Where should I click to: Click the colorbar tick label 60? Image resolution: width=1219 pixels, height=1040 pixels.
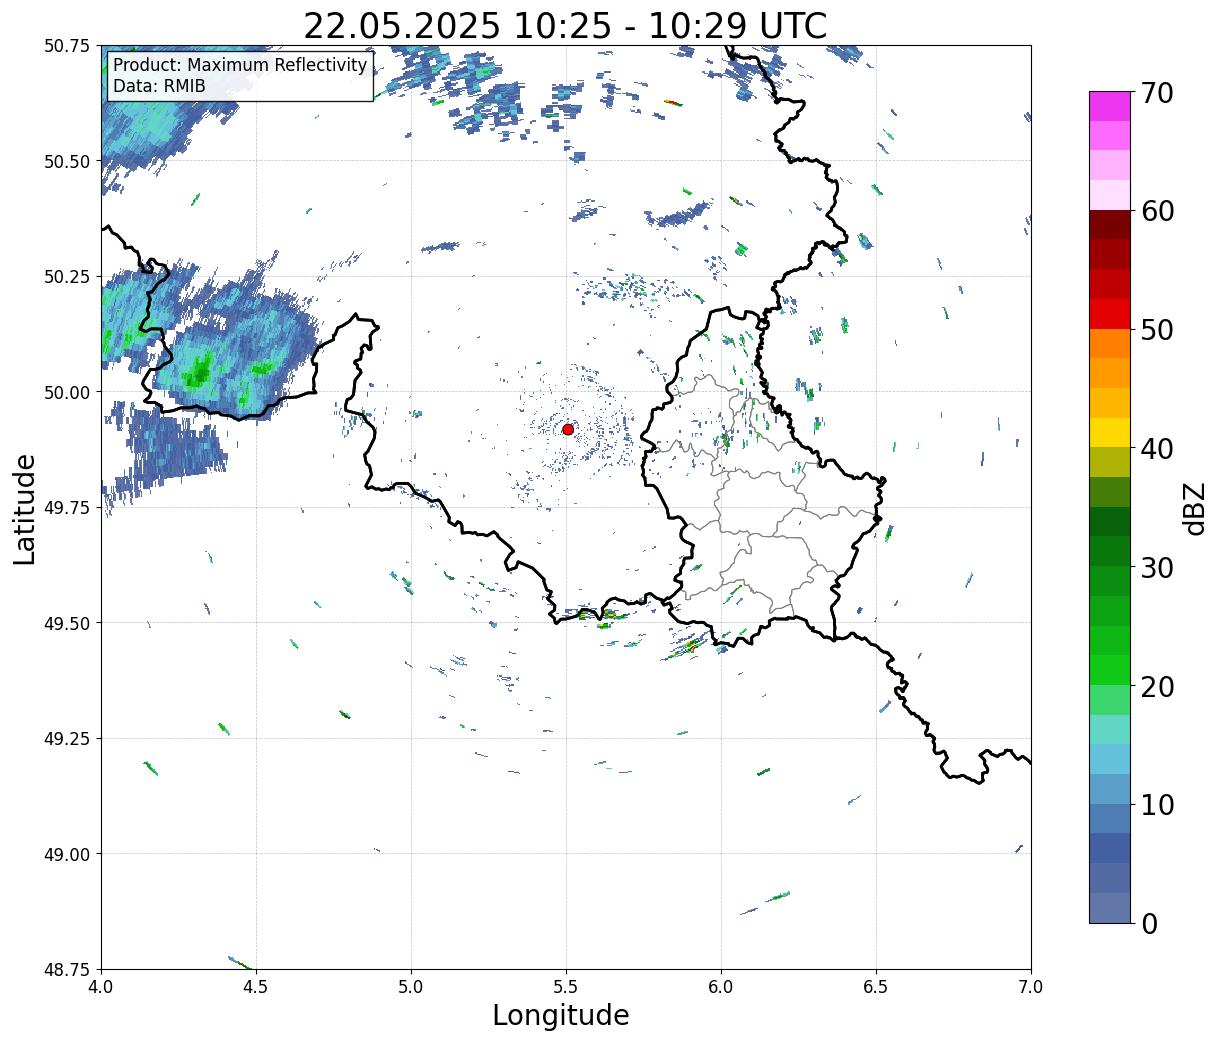[x=1157, y=211]
